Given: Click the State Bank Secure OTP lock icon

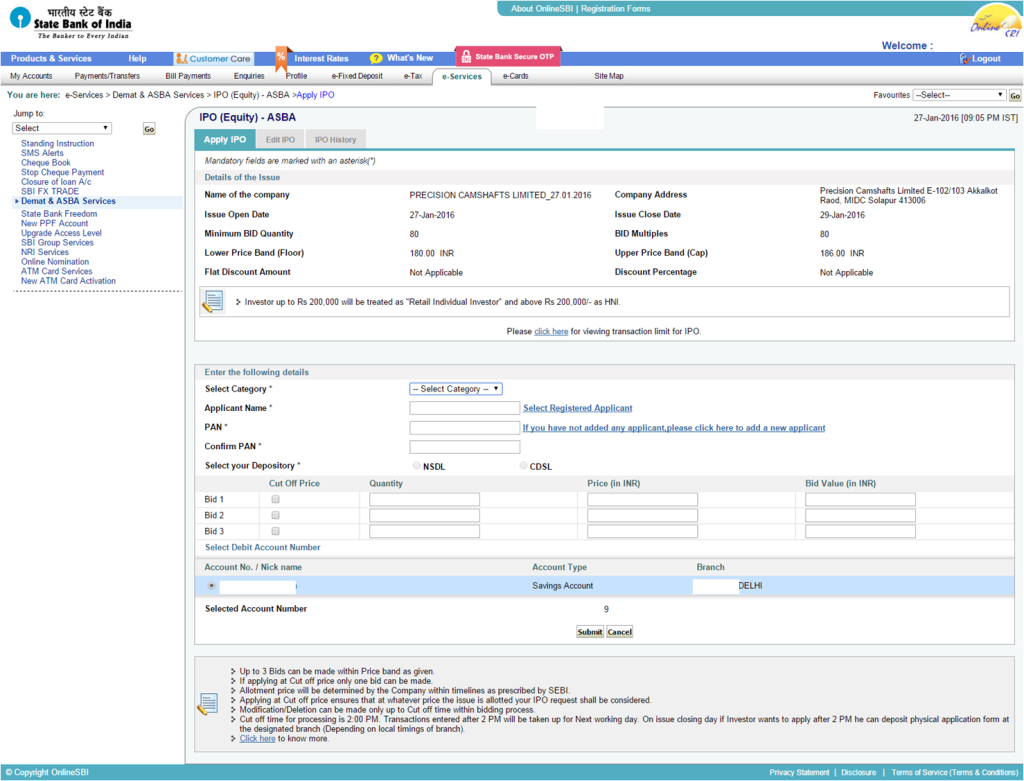Looking at the screenshot, I should coord(466,57).
